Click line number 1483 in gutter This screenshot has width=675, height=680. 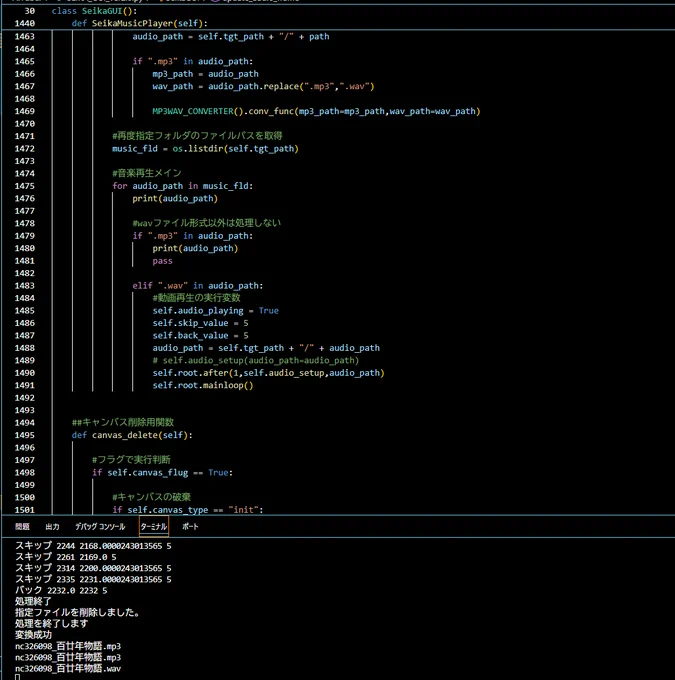(x=25, y=285)
